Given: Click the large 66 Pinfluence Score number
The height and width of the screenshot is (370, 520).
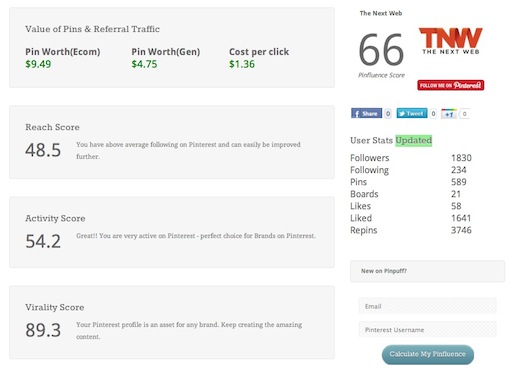Looking at the screenshot, I should pos(381,50).
